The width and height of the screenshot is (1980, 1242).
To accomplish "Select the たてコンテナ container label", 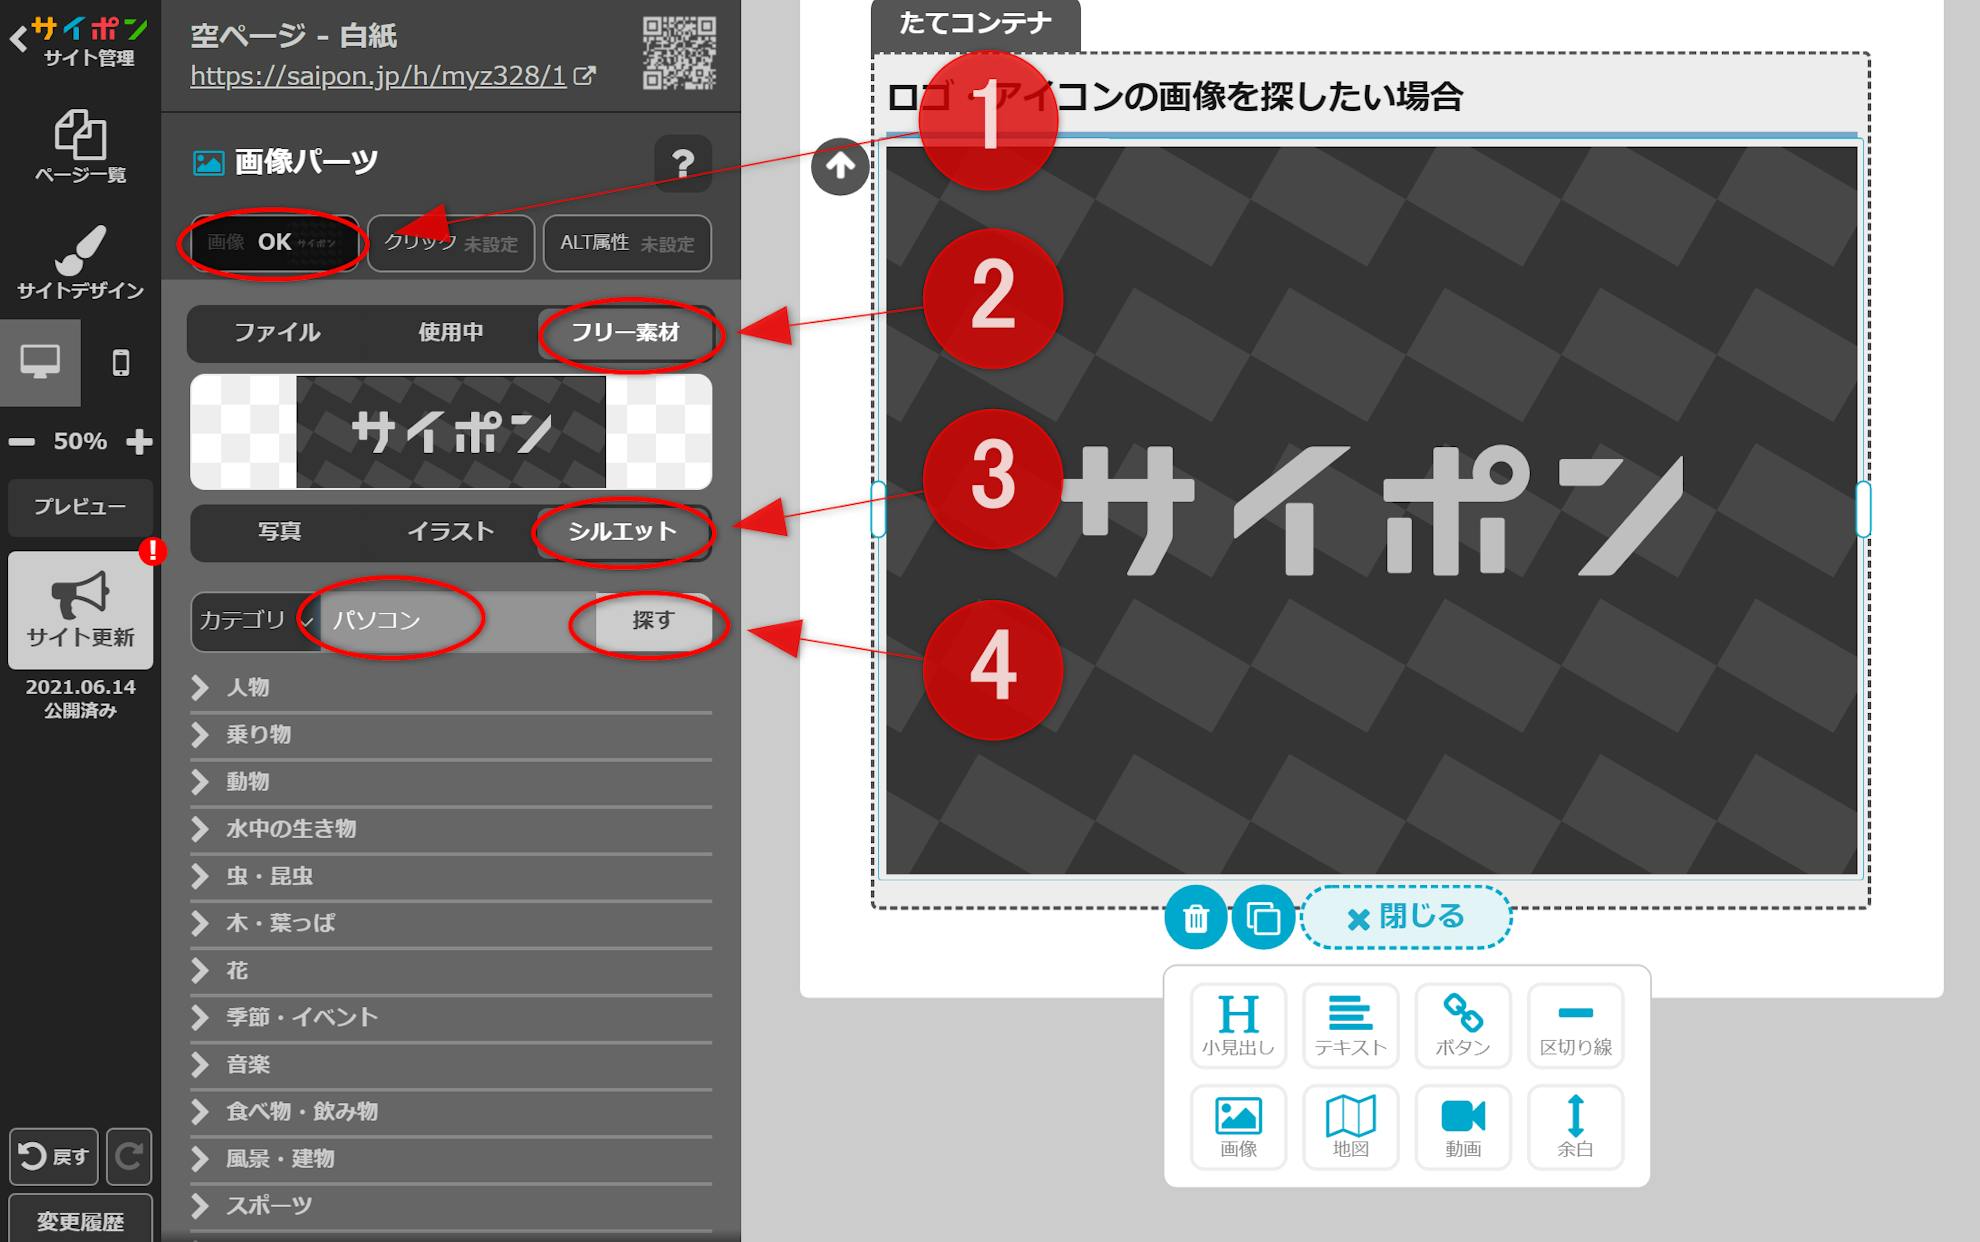I will [975, 24].
